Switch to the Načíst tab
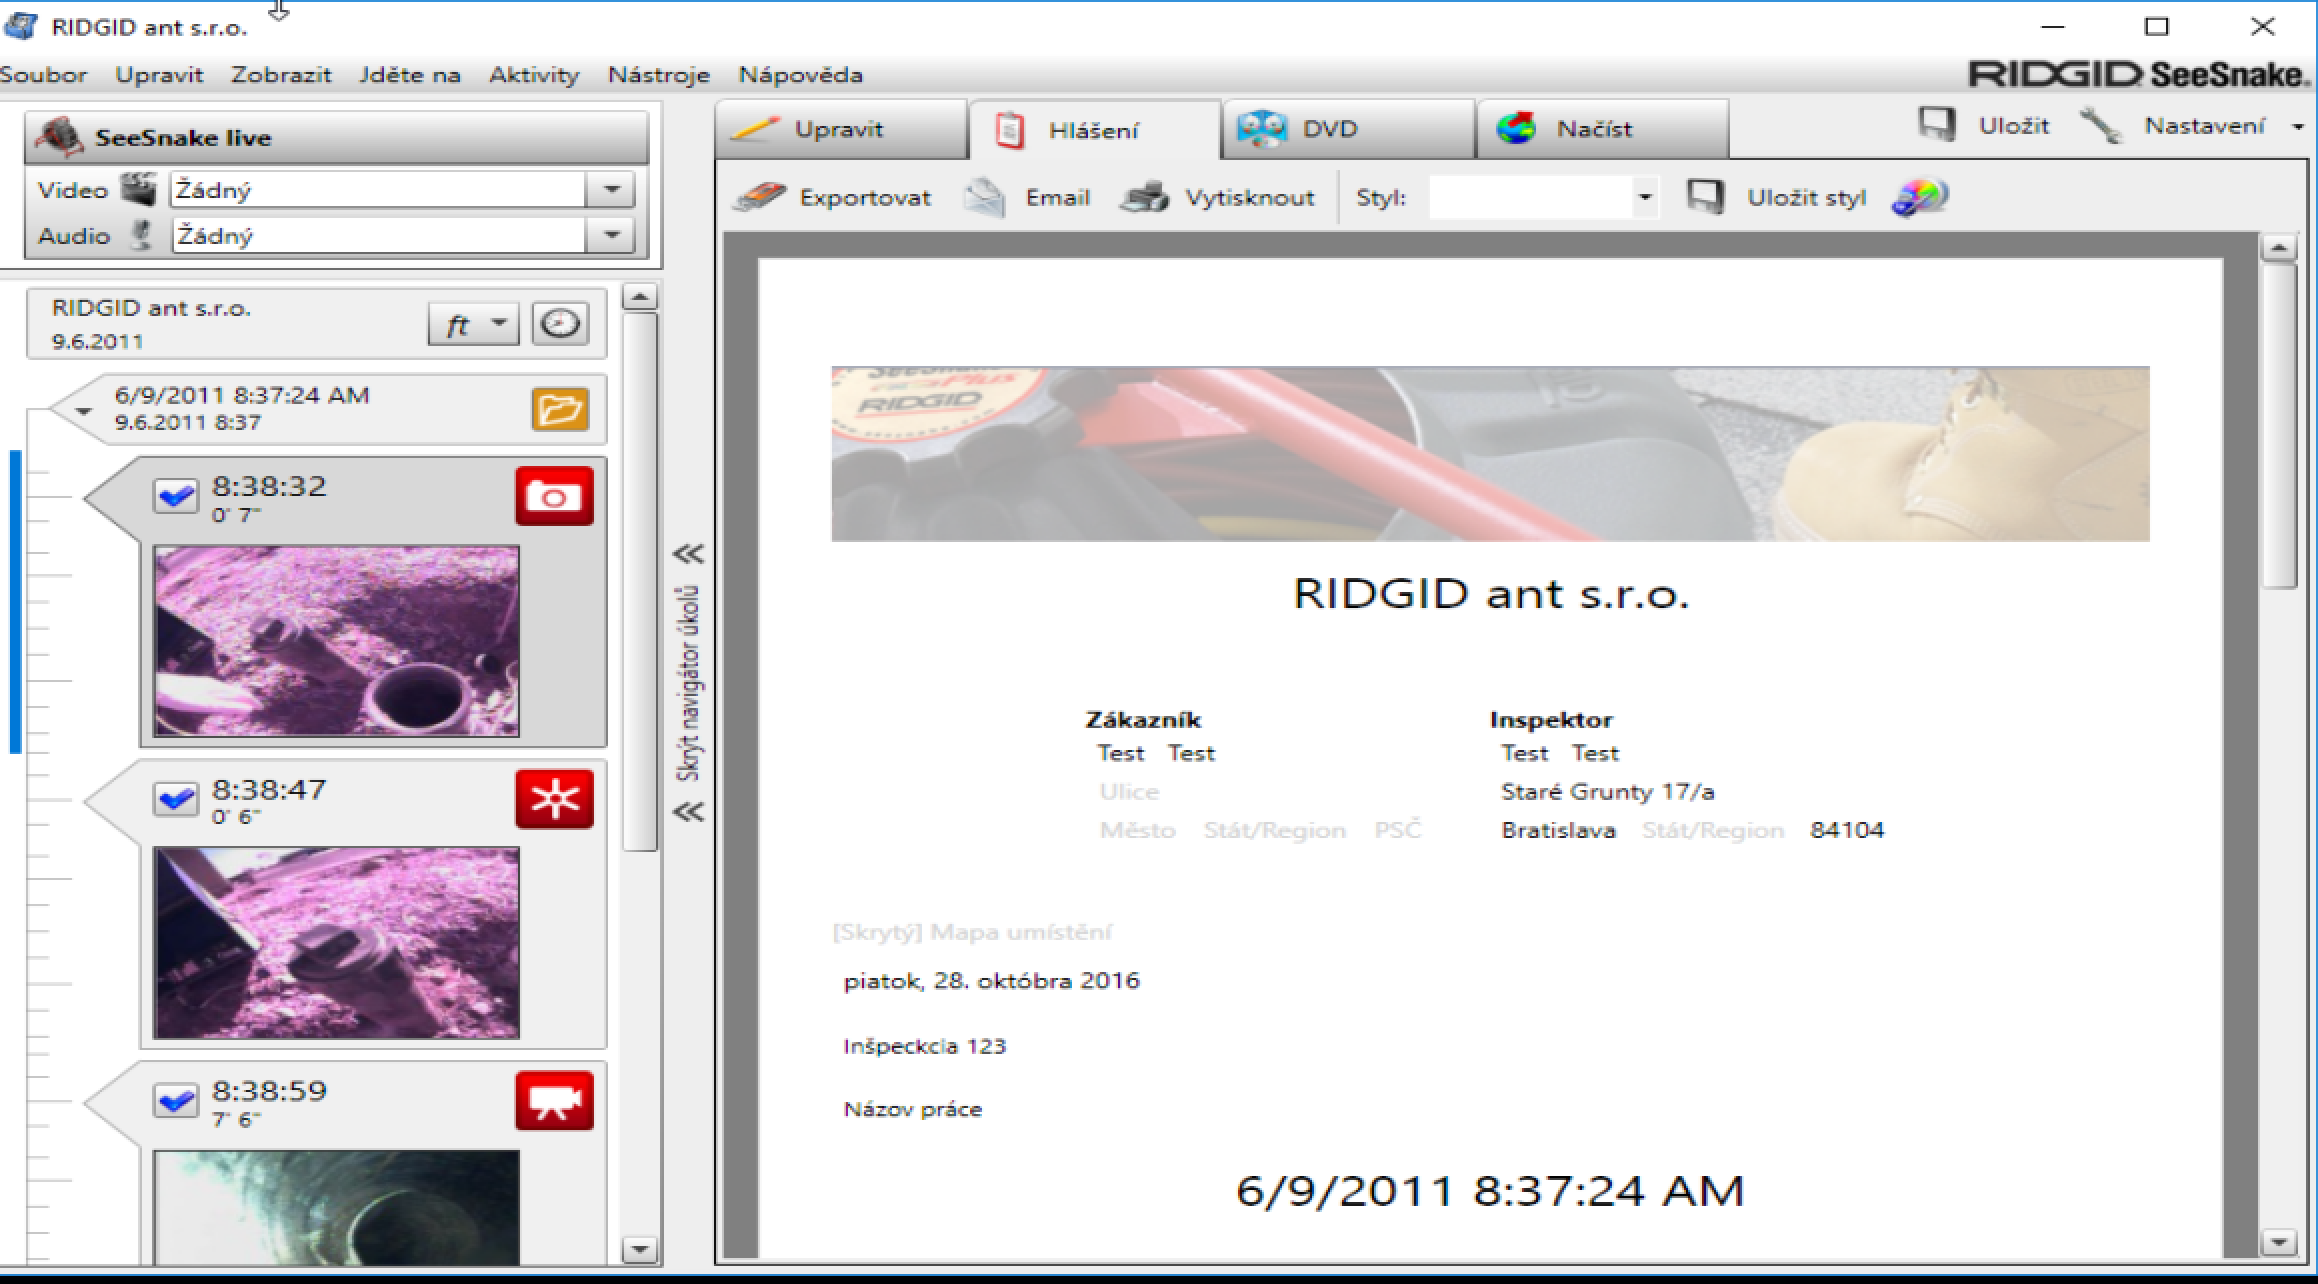The image size is (2318, 1284). tap(1602, 129)
